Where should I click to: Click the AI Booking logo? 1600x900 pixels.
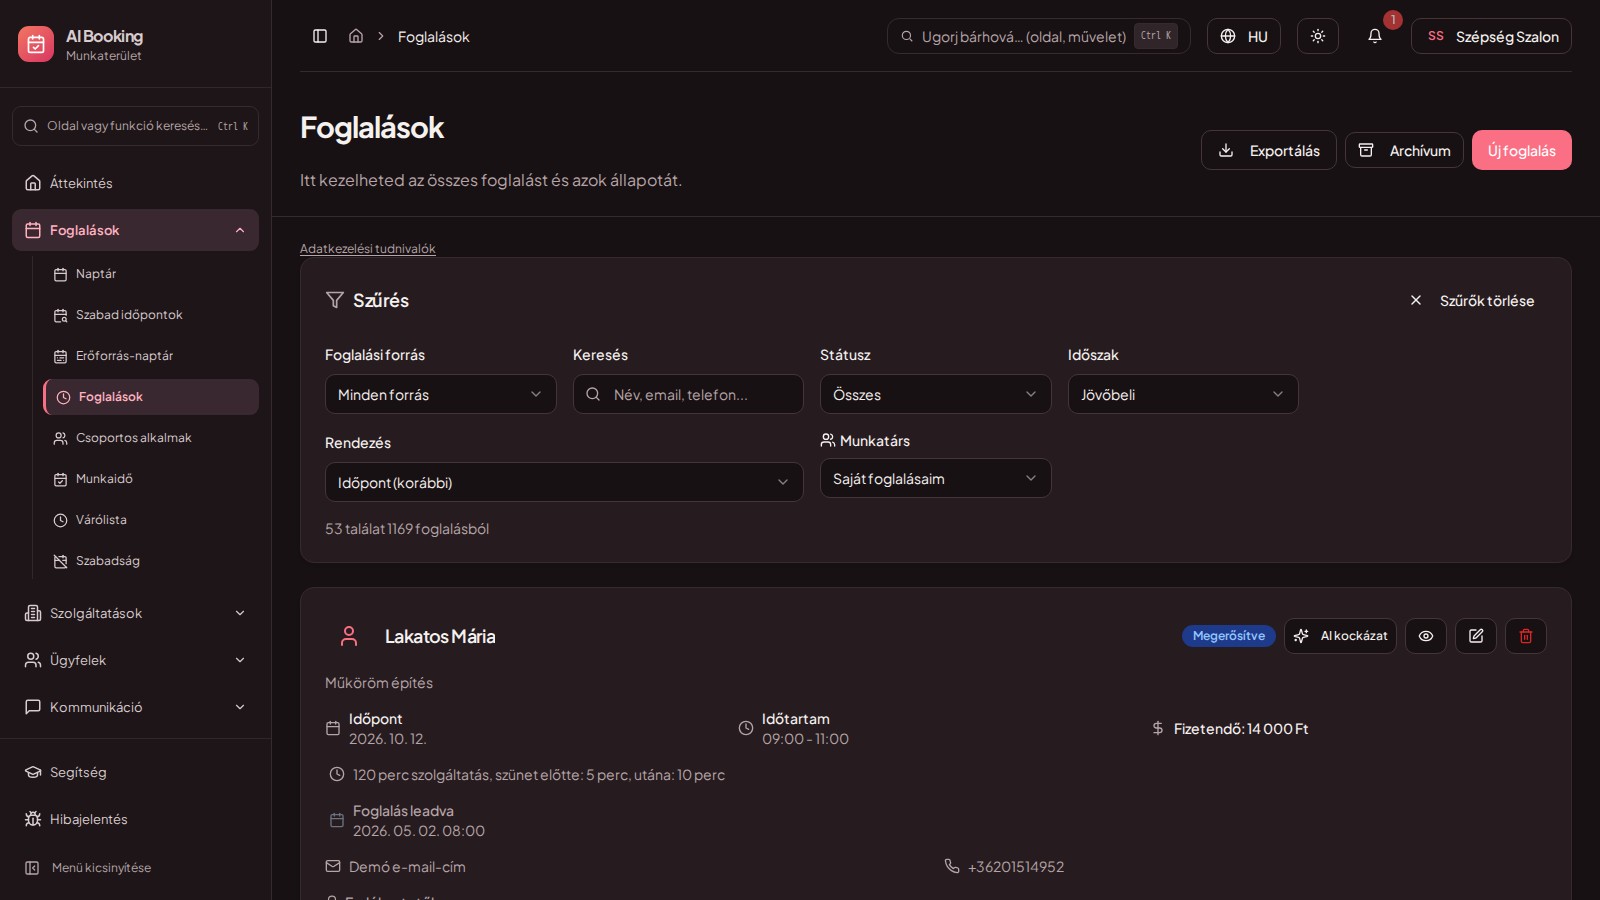(36, 44)
